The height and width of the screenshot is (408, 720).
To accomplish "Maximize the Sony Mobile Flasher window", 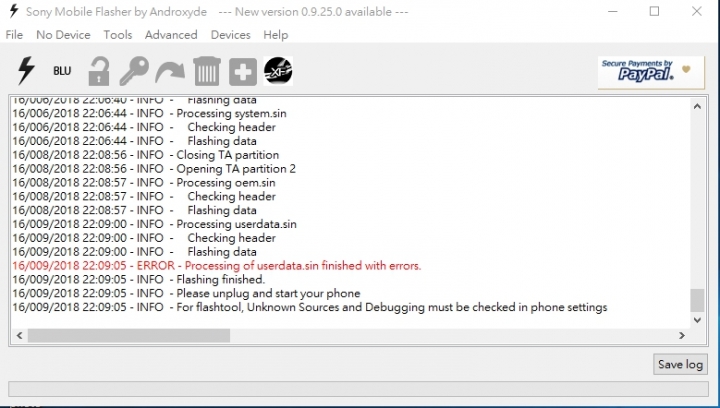I will point(654,11).
